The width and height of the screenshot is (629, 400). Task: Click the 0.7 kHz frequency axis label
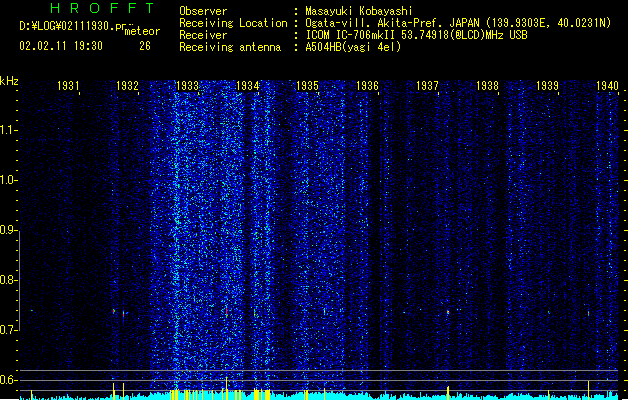tap(8, 330)
